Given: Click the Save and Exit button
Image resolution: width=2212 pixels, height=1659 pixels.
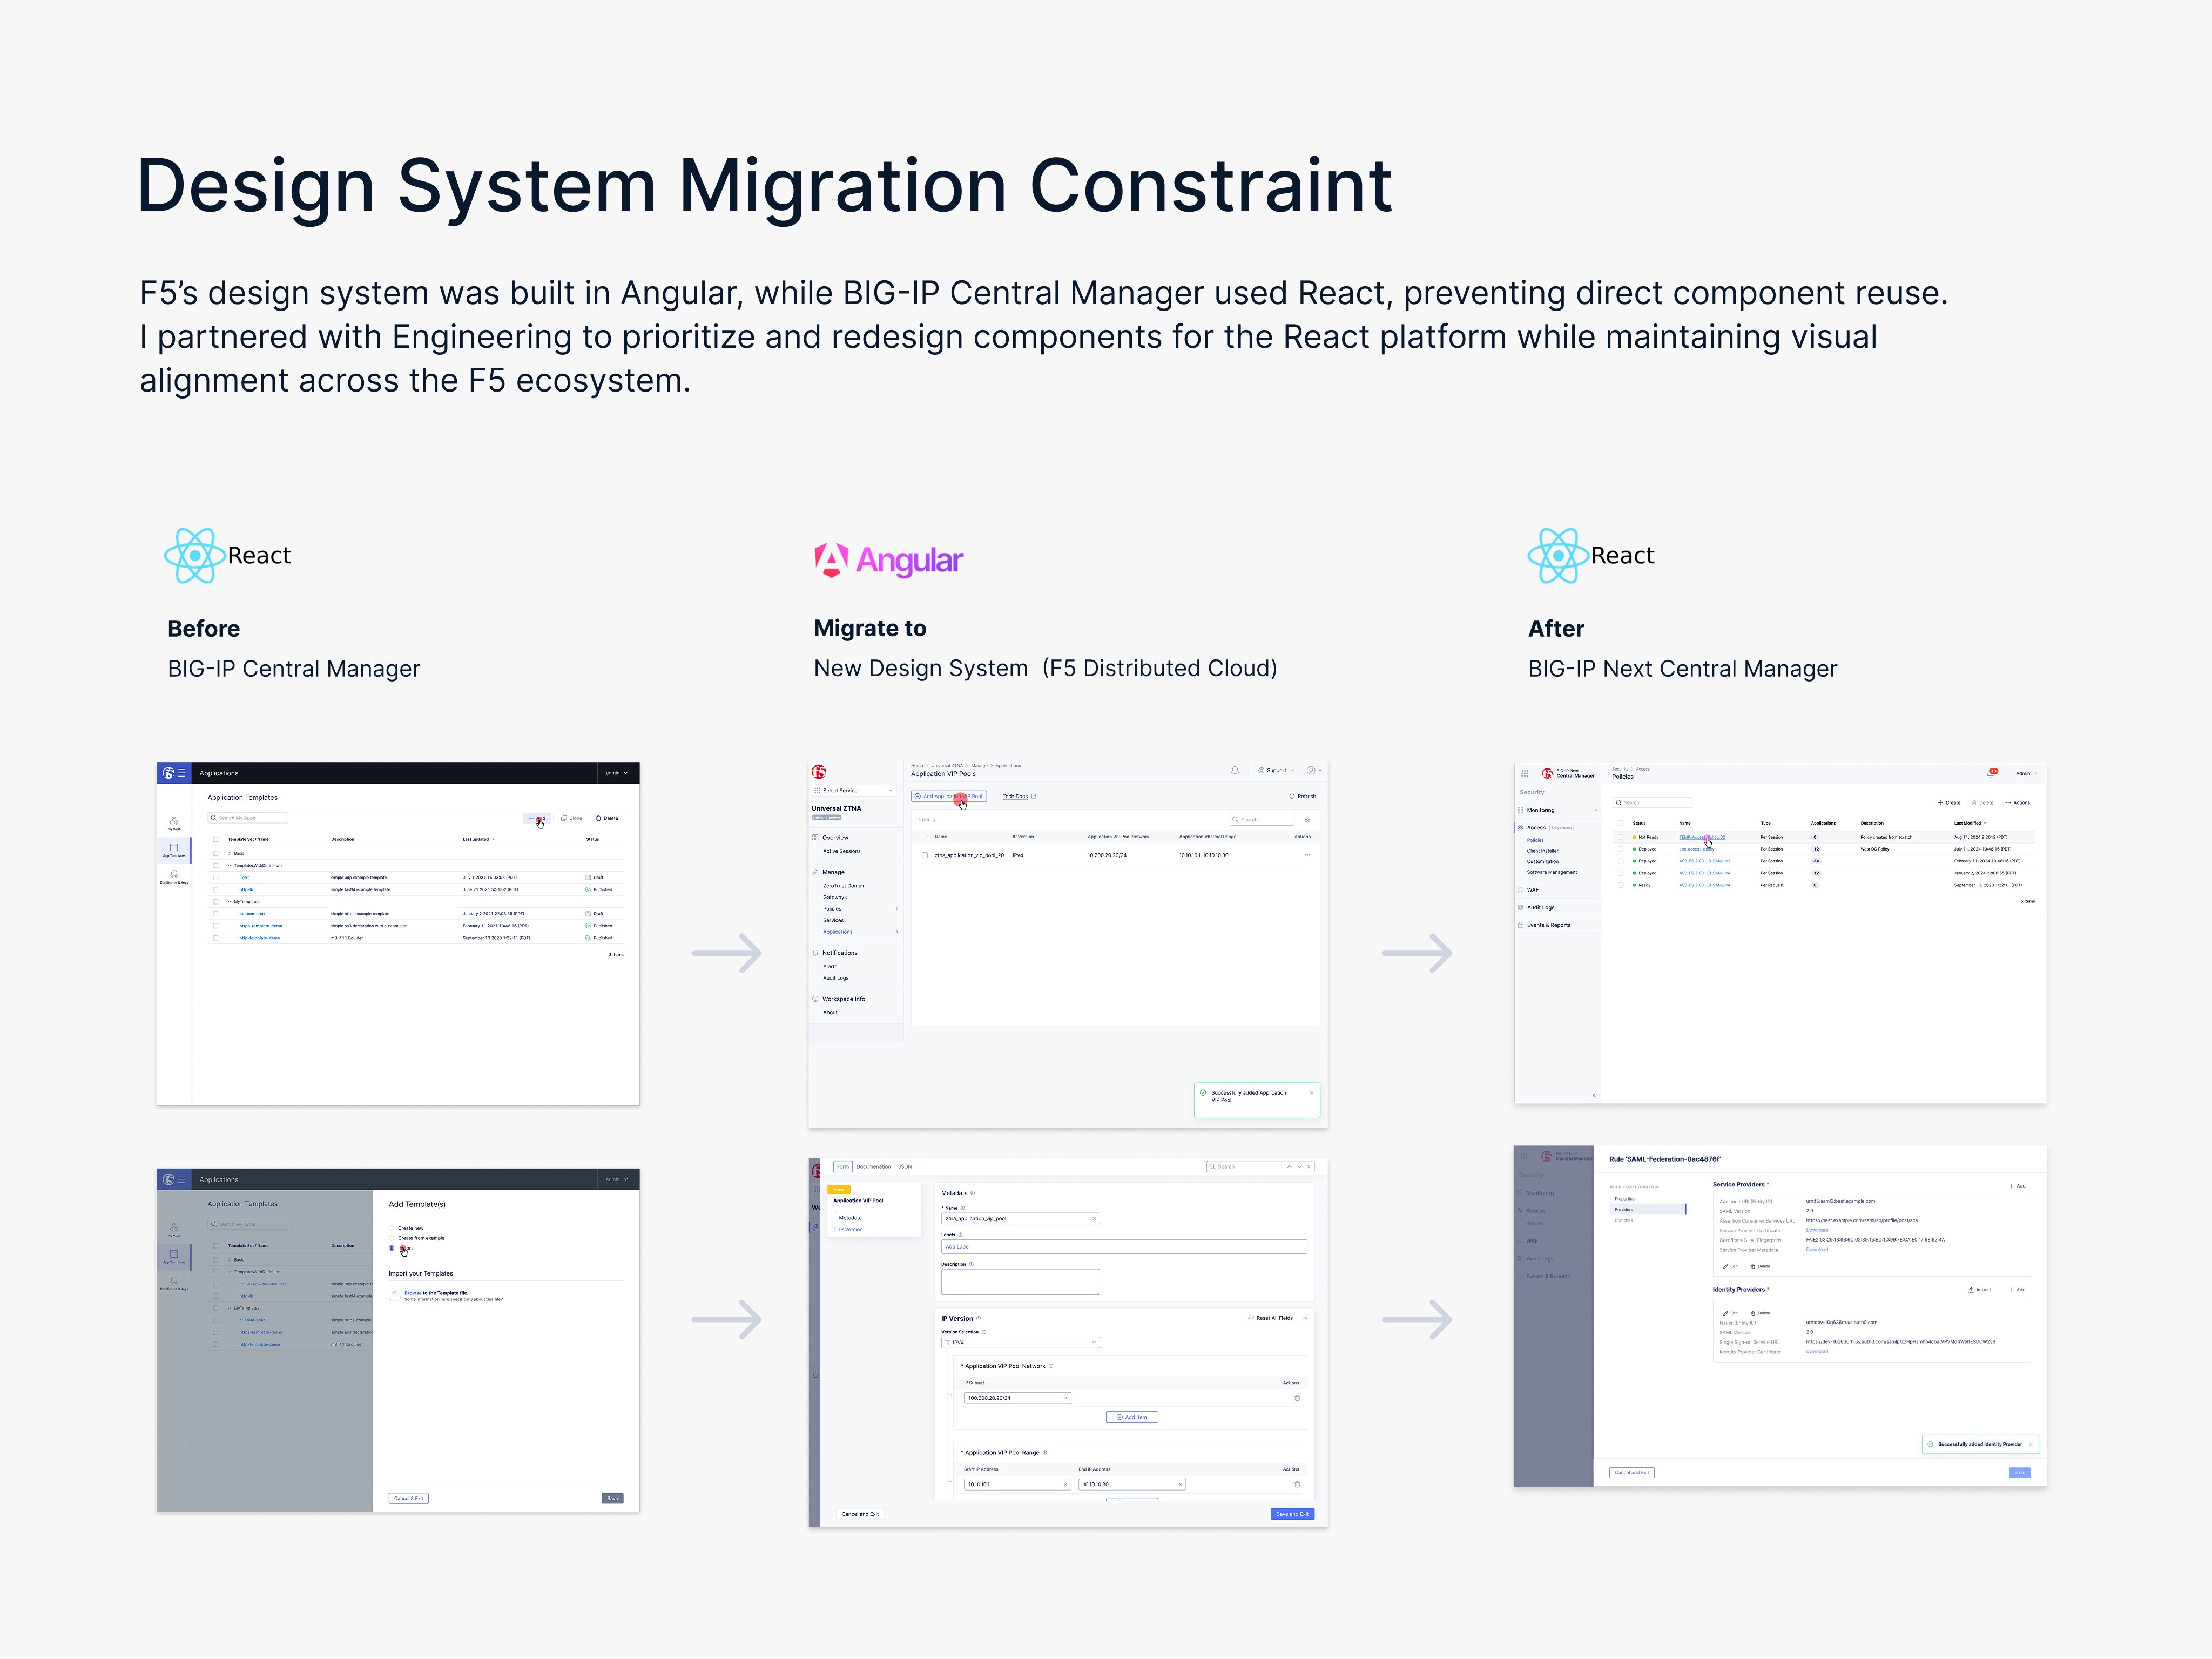Looking at the screenshot, I should (x=1292, y=1514).
